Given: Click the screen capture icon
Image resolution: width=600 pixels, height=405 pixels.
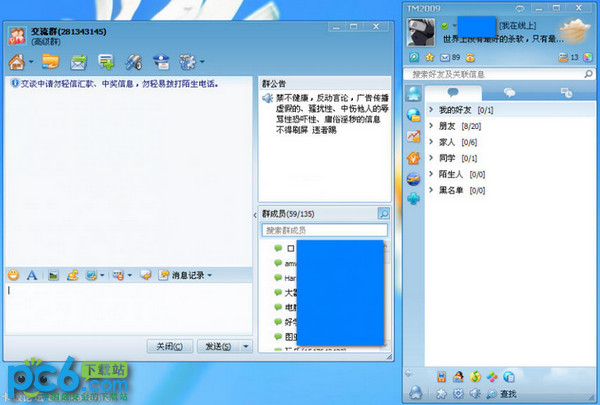Looking at the screenshot, I should [91, 275].
